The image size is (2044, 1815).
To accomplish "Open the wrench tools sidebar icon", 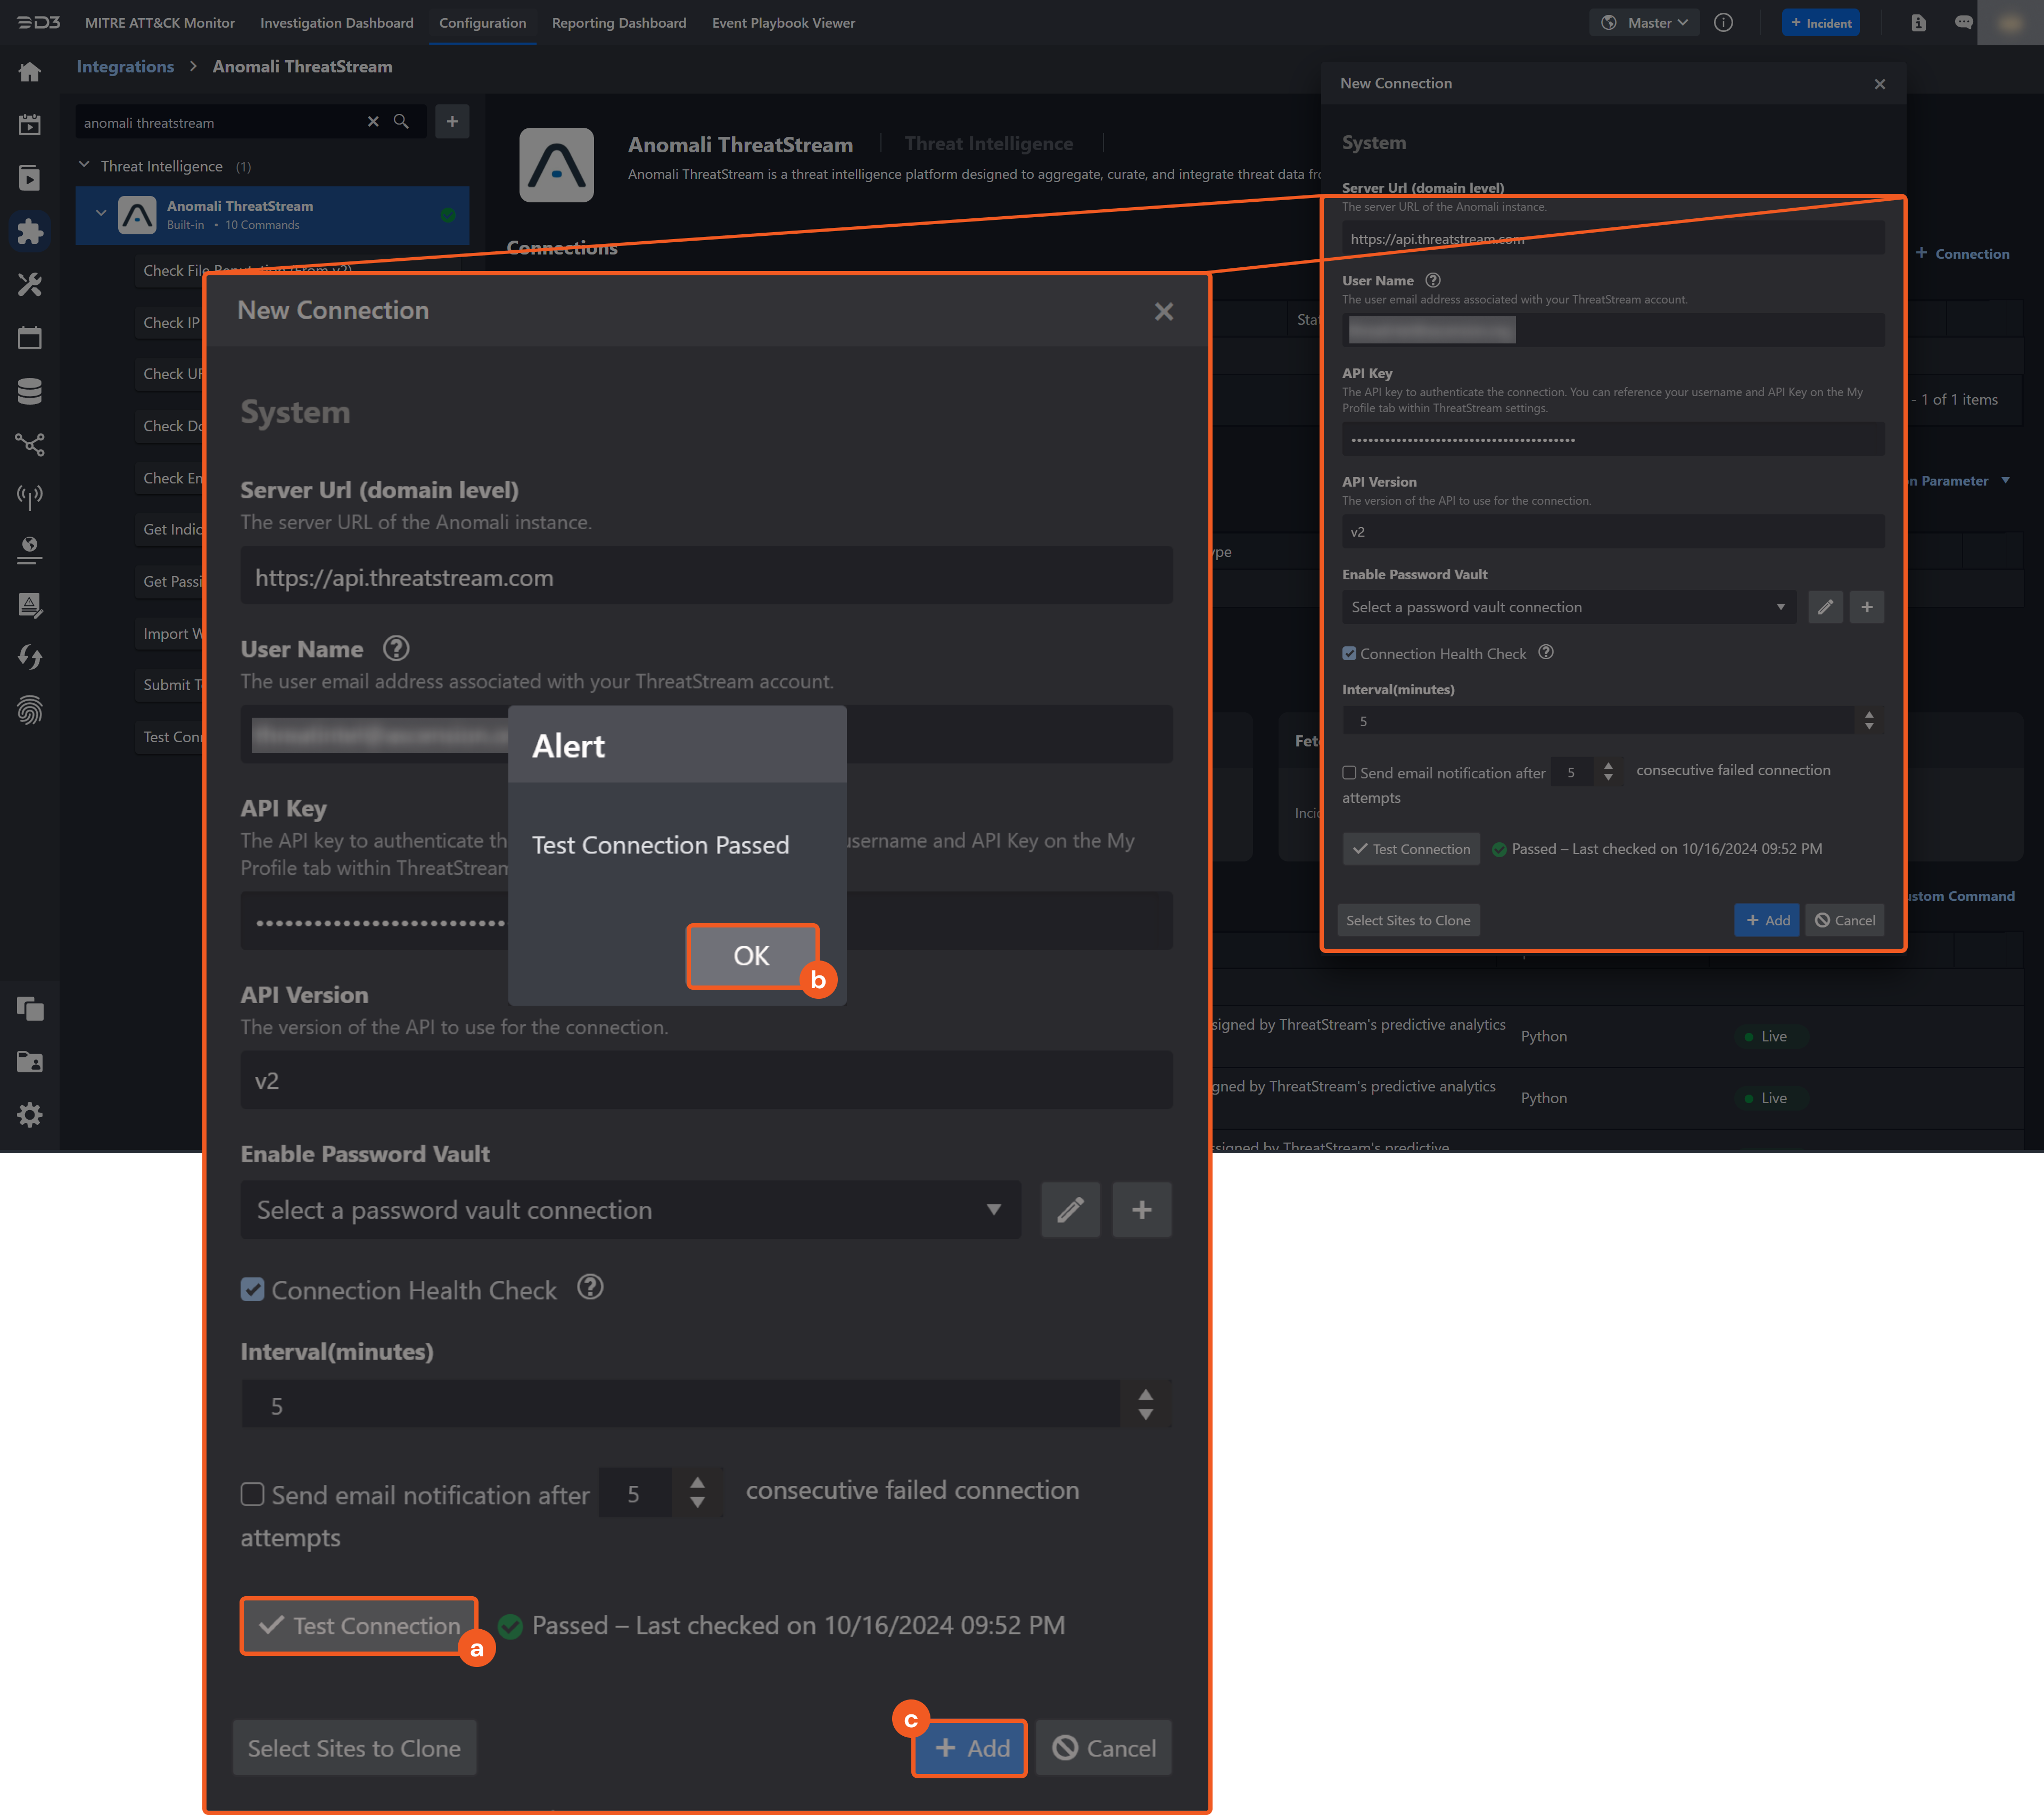I will 30,285.
